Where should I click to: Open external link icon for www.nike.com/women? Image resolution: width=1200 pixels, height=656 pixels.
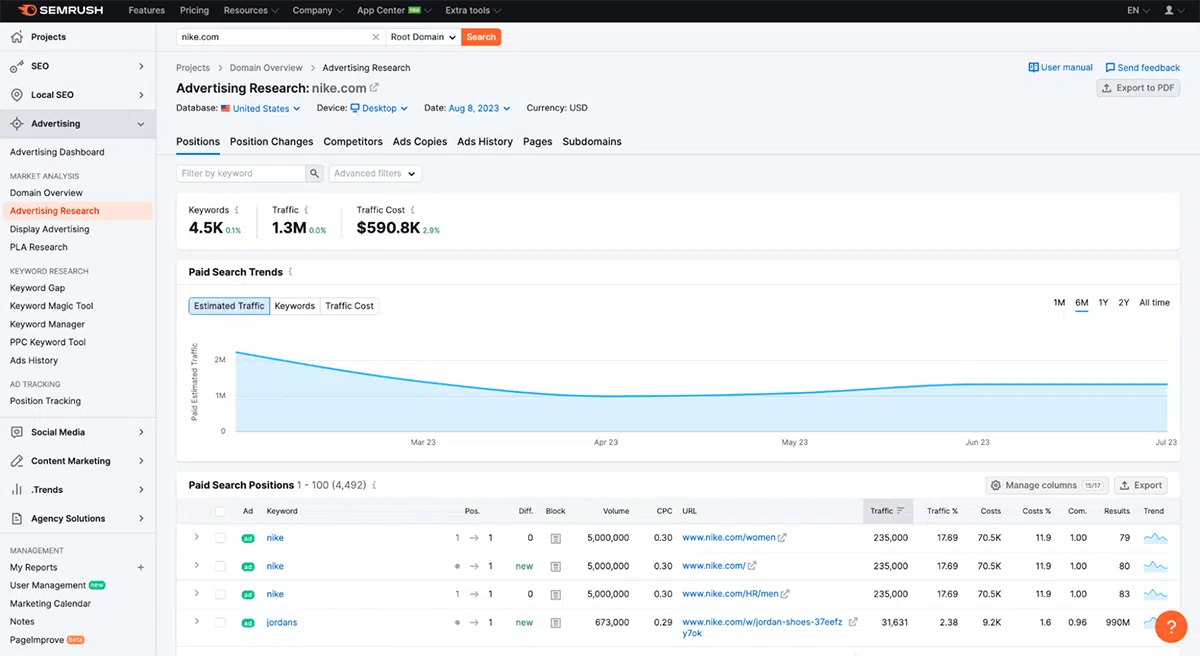[782, 538]
